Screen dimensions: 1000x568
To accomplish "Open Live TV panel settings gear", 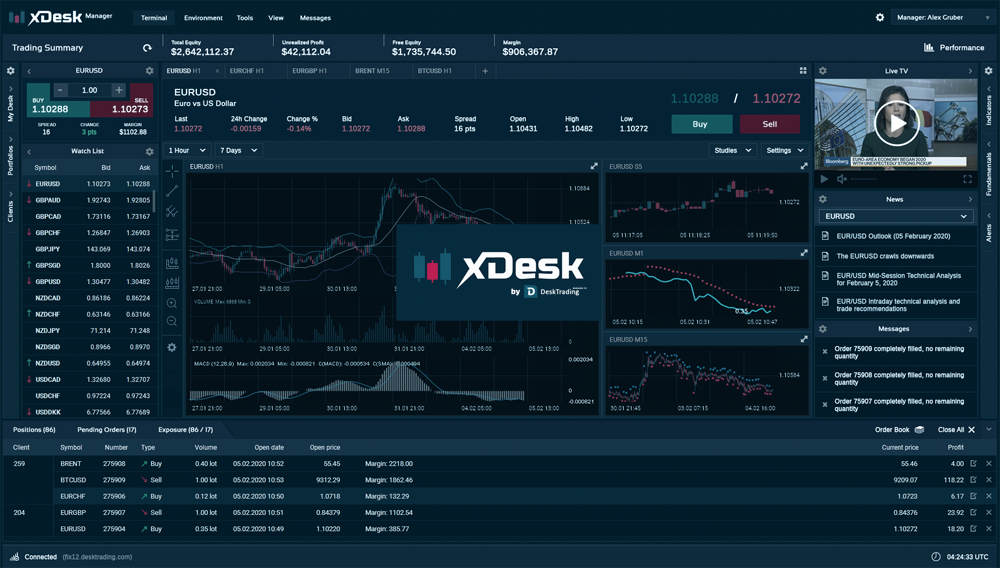I will [x=823, y=71].
